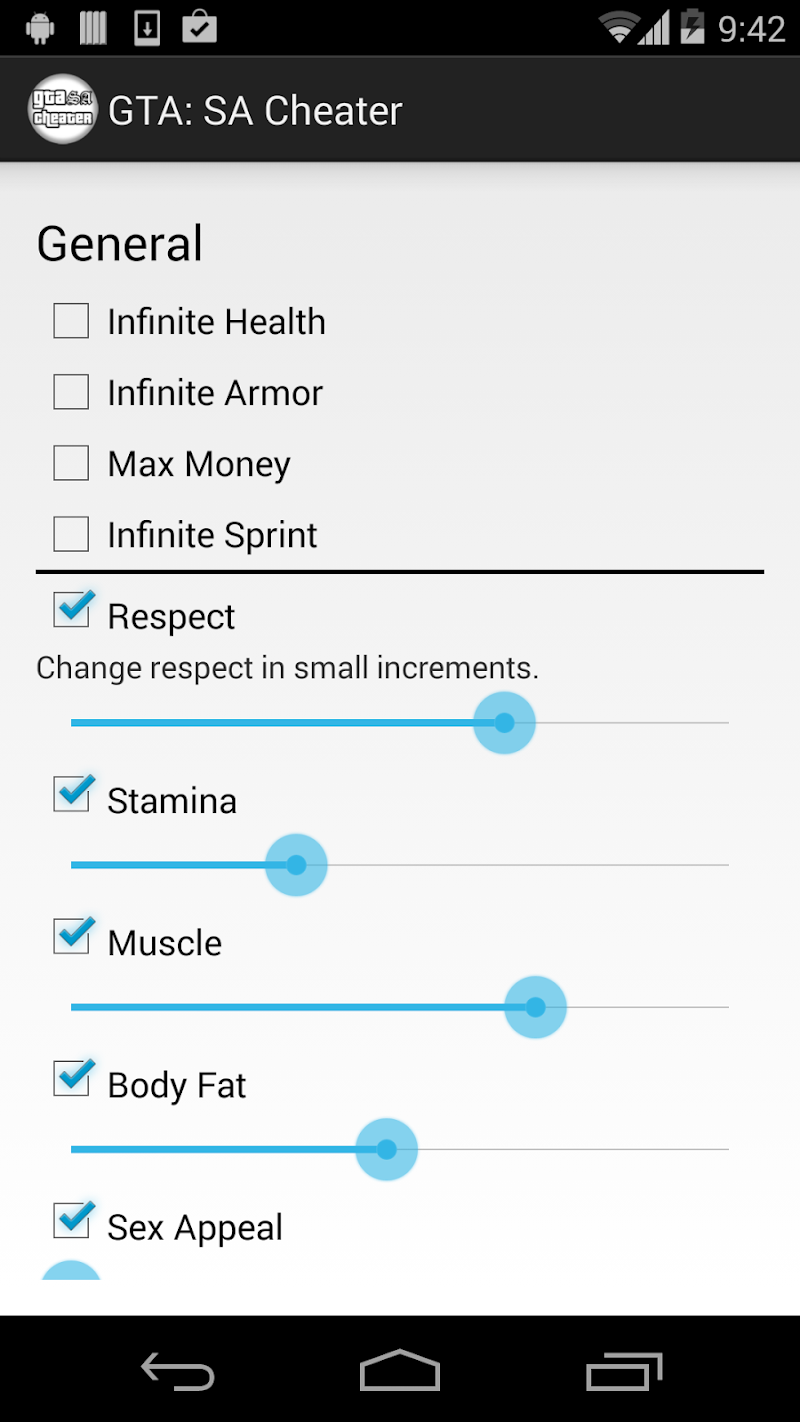The height and width of the screenshot is (1422, 800).
Task: Tap the Wi-Fi signal icon in status bar
Action: click(x=620, y=27)
